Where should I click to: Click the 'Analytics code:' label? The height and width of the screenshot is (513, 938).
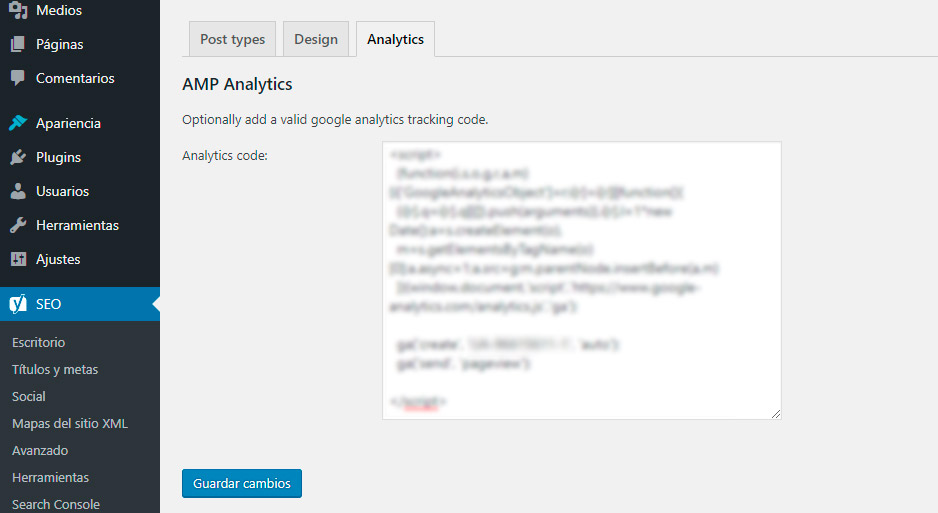[x=225, y=155]
